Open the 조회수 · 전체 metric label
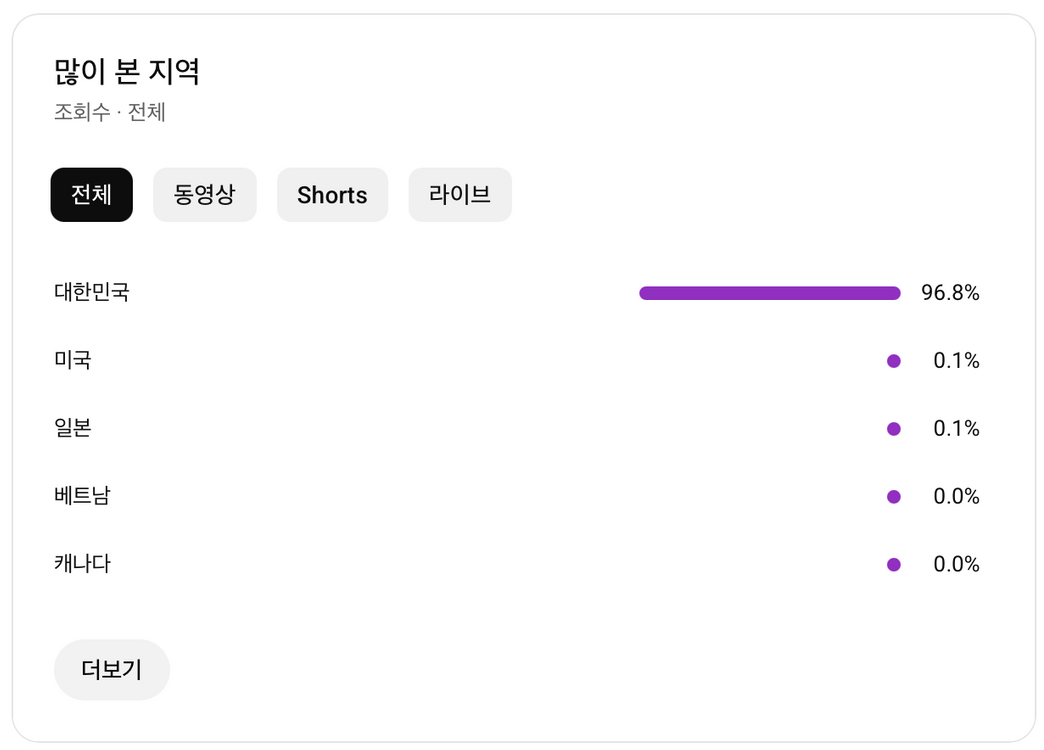 click(111, 113)
